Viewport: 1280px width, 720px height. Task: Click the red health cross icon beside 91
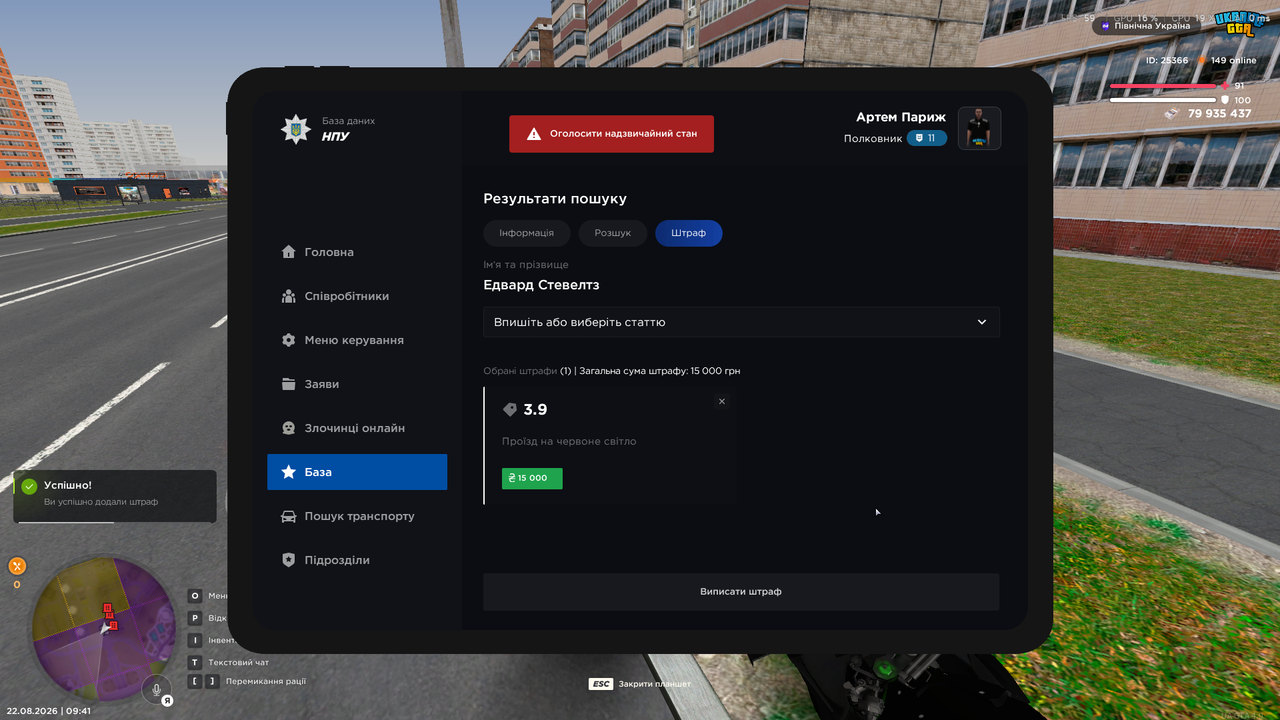click(1225, 86)
